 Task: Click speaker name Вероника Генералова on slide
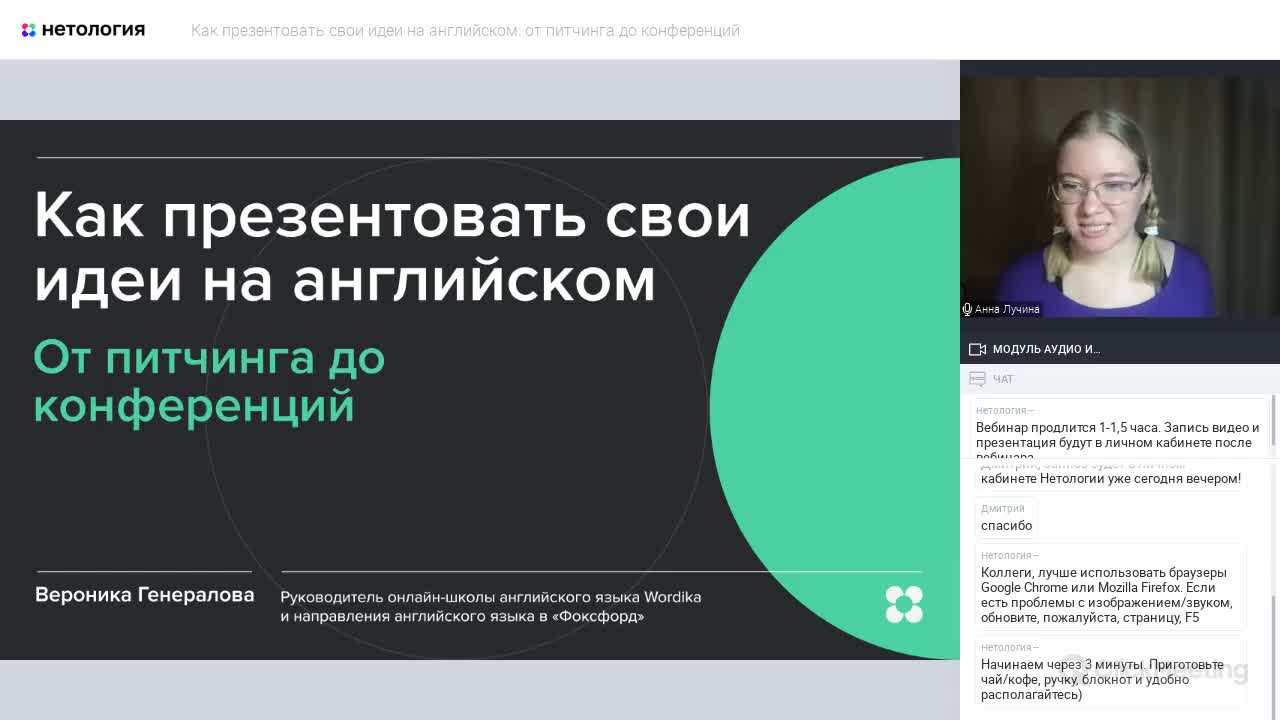click(145, 595)
